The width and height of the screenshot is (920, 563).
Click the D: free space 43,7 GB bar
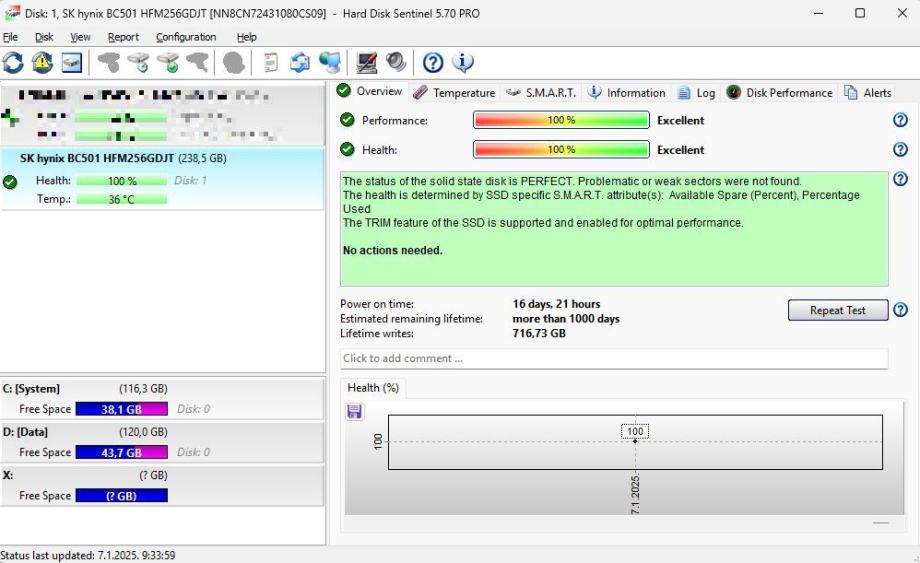pos(121,452)
